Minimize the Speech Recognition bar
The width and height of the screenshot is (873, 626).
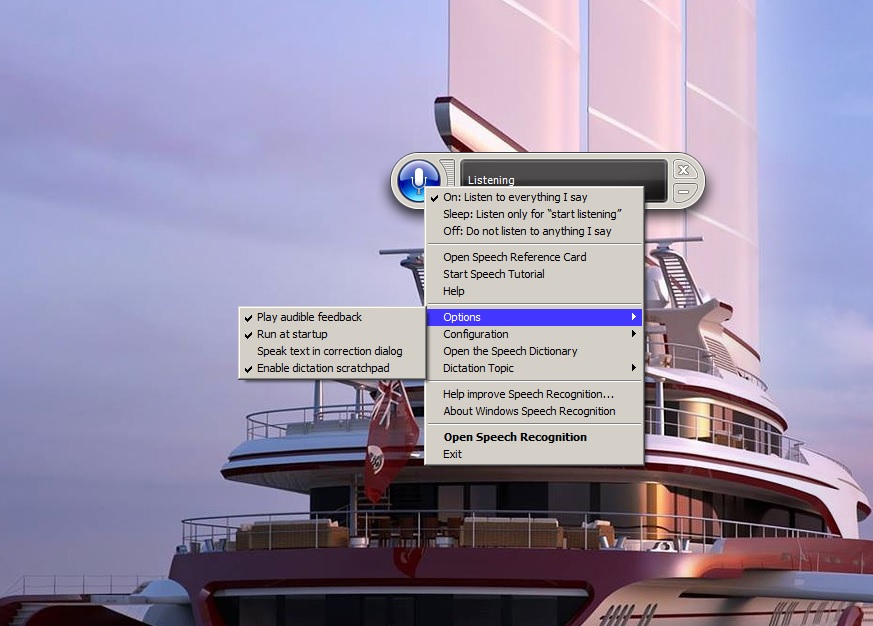(x=684, y=192)
